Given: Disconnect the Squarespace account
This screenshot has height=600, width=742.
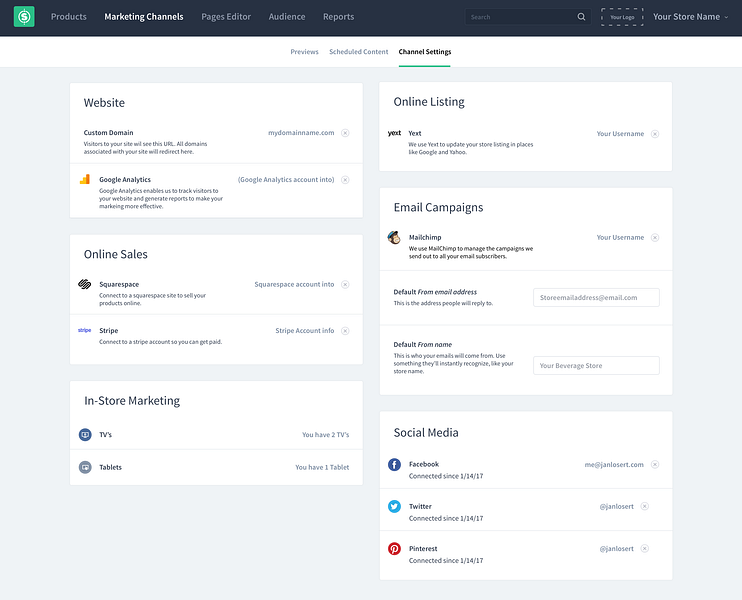Looking at the screenshot, I should click(x=345, y=284).
